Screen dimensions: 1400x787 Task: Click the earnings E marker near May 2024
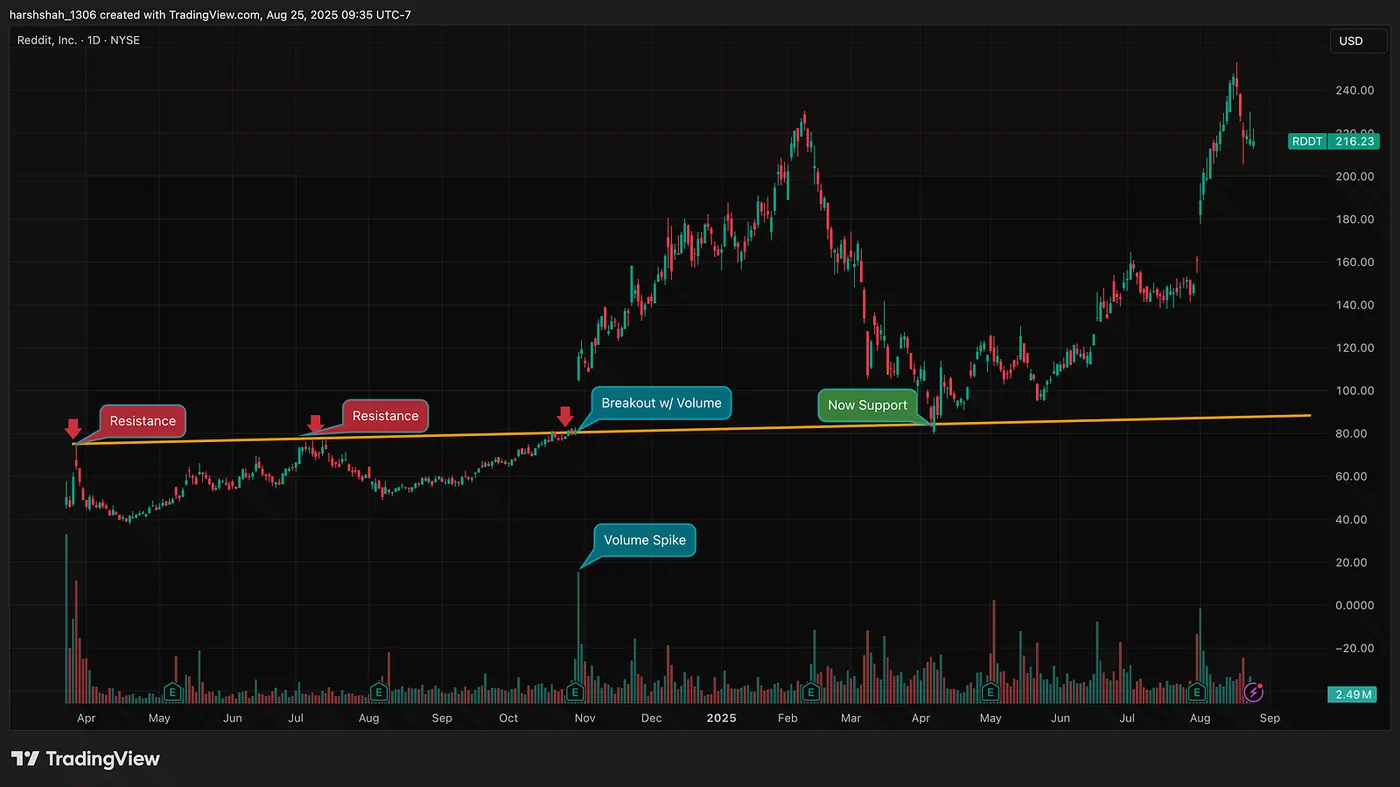coord(172,691)
